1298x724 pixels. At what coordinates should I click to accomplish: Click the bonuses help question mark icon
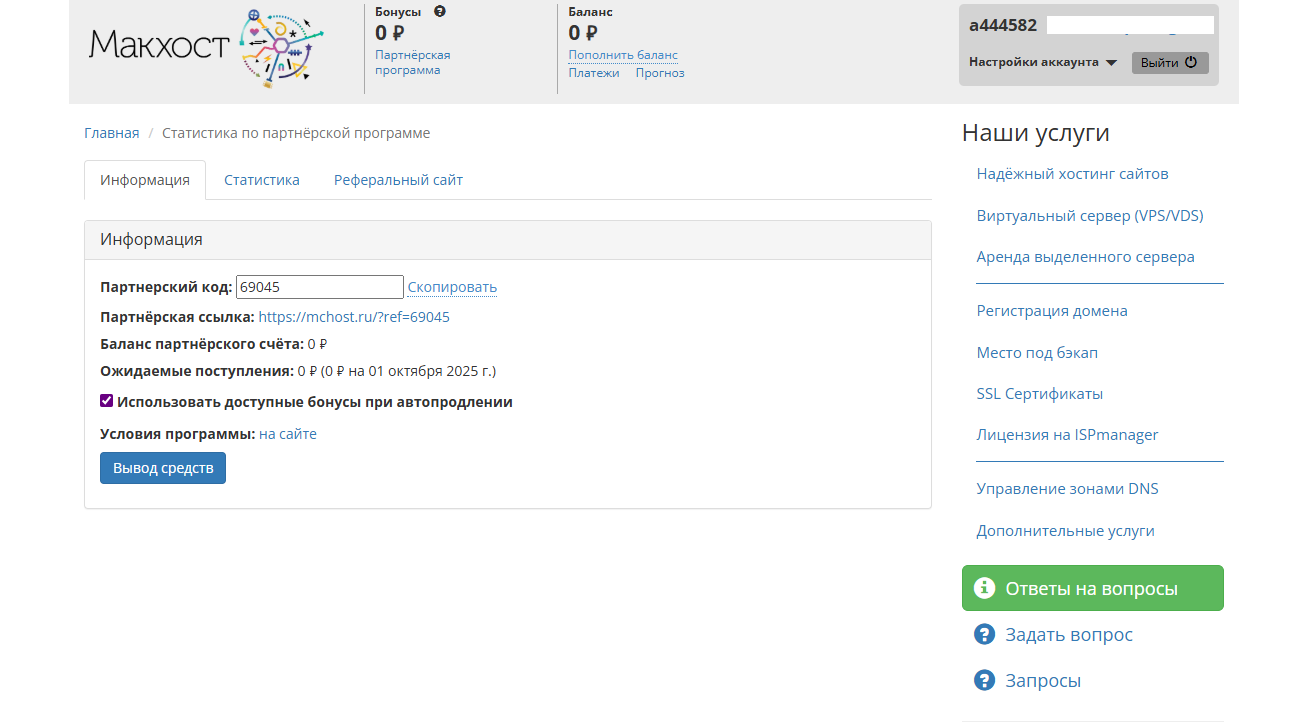tap(440, 12)
